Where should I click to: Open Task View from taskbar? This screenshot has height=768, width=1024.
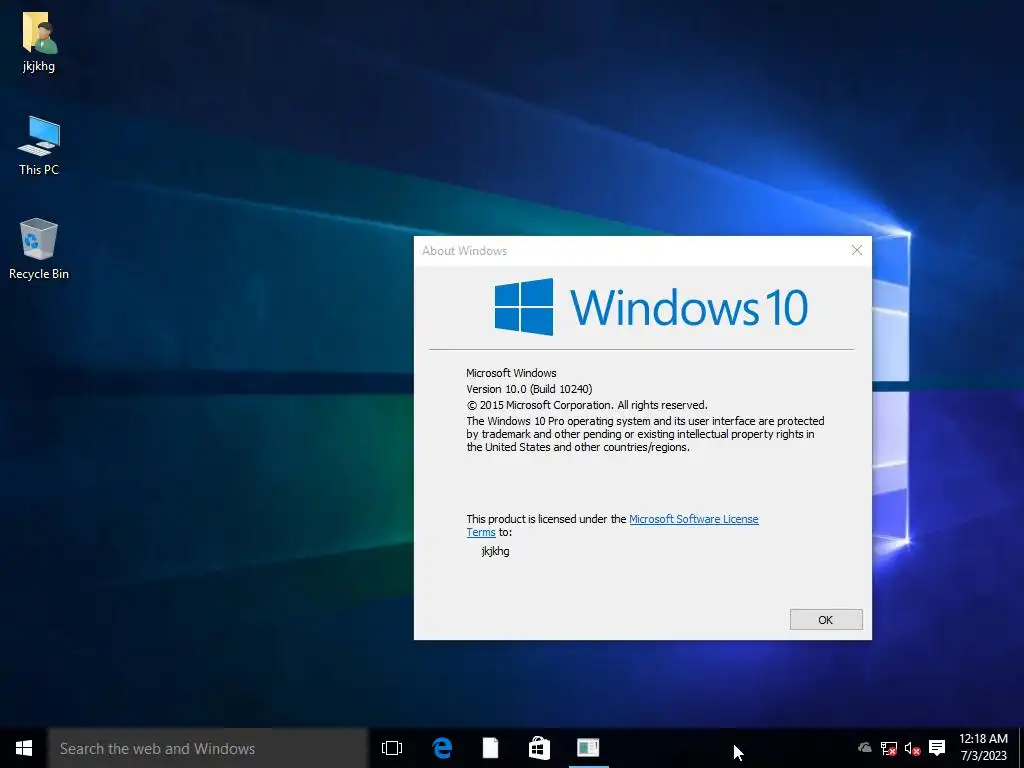(x=392, y=748)
